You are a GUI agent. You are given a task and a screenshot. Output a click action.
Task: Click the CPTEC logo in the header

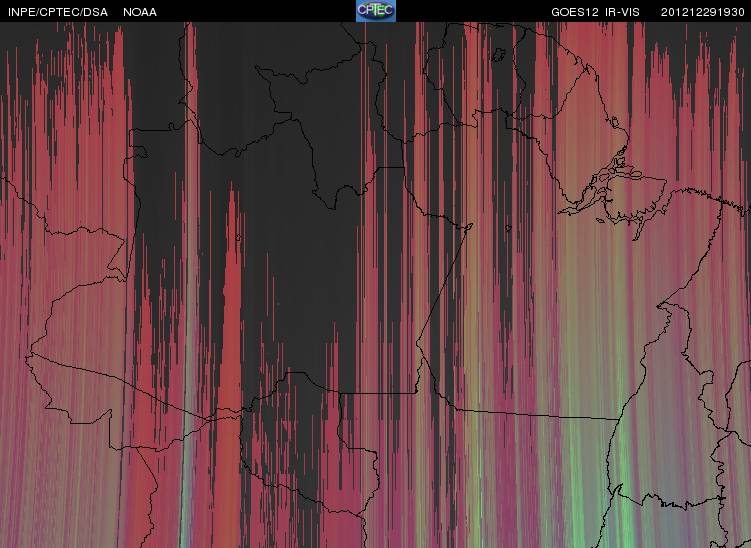376,11
